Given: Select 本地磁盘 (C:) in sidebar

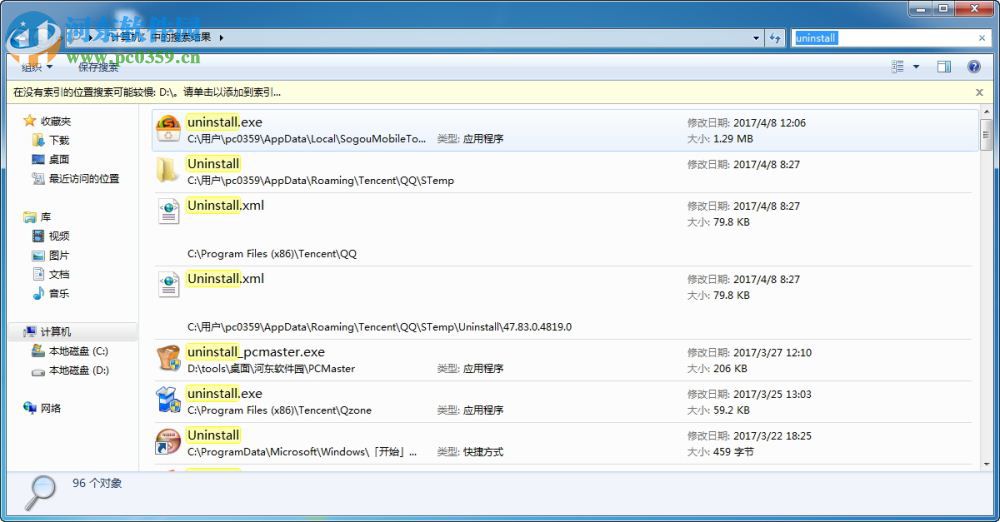Looking at the screenshot, I should coord(78,351).
